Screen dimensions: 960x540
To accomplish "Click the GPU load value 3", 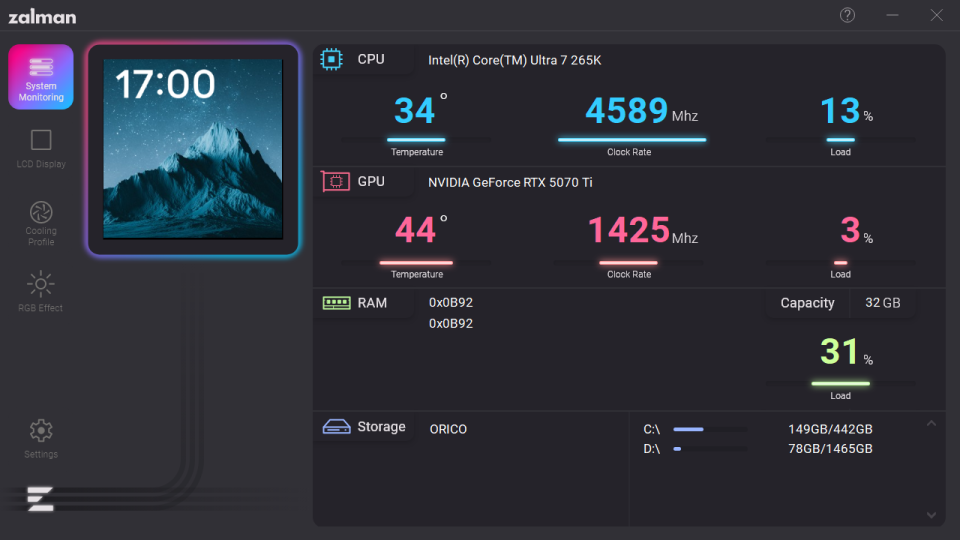I will [850, 231].
